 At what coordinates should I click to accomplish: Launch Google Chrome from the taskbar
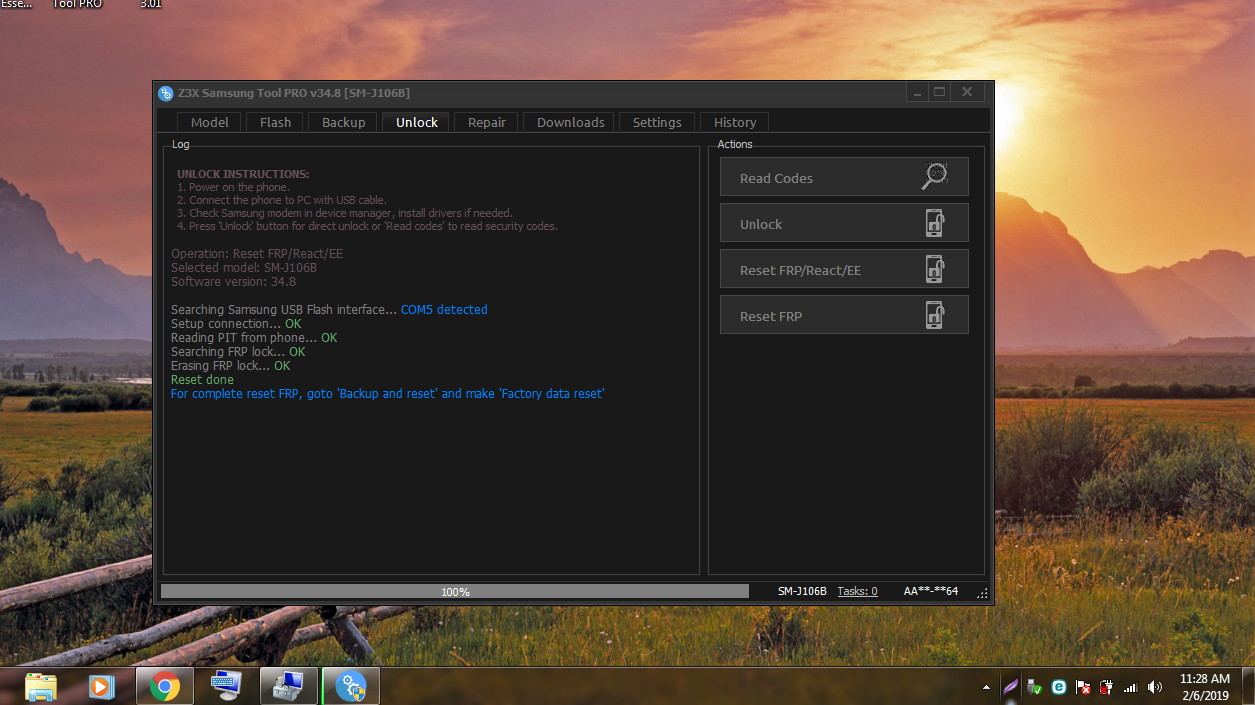coord(165,687)
